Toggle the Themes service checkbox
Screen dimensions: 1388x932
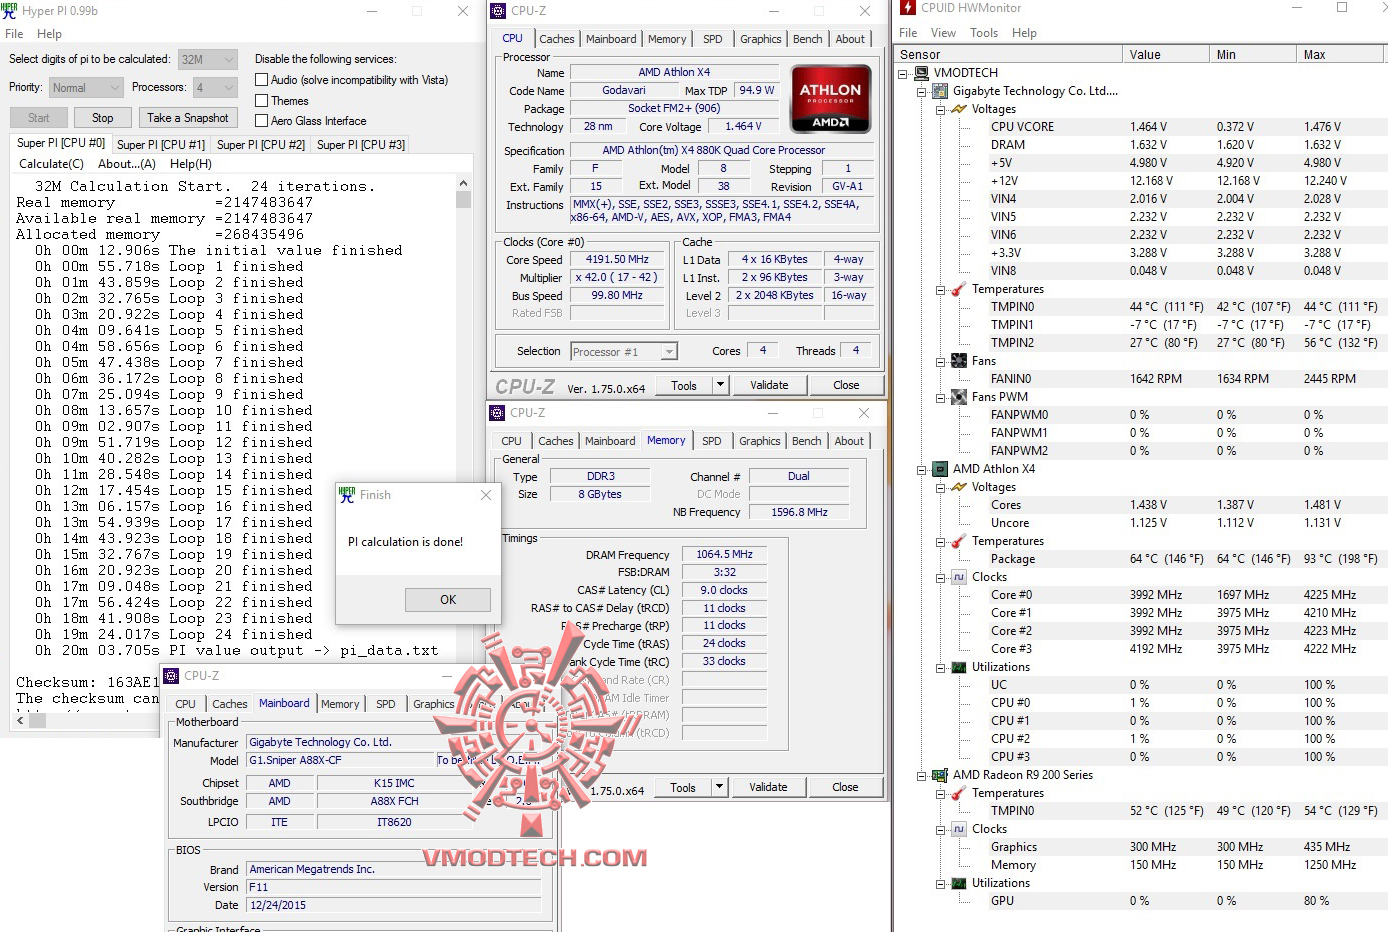tap(262, 101)
